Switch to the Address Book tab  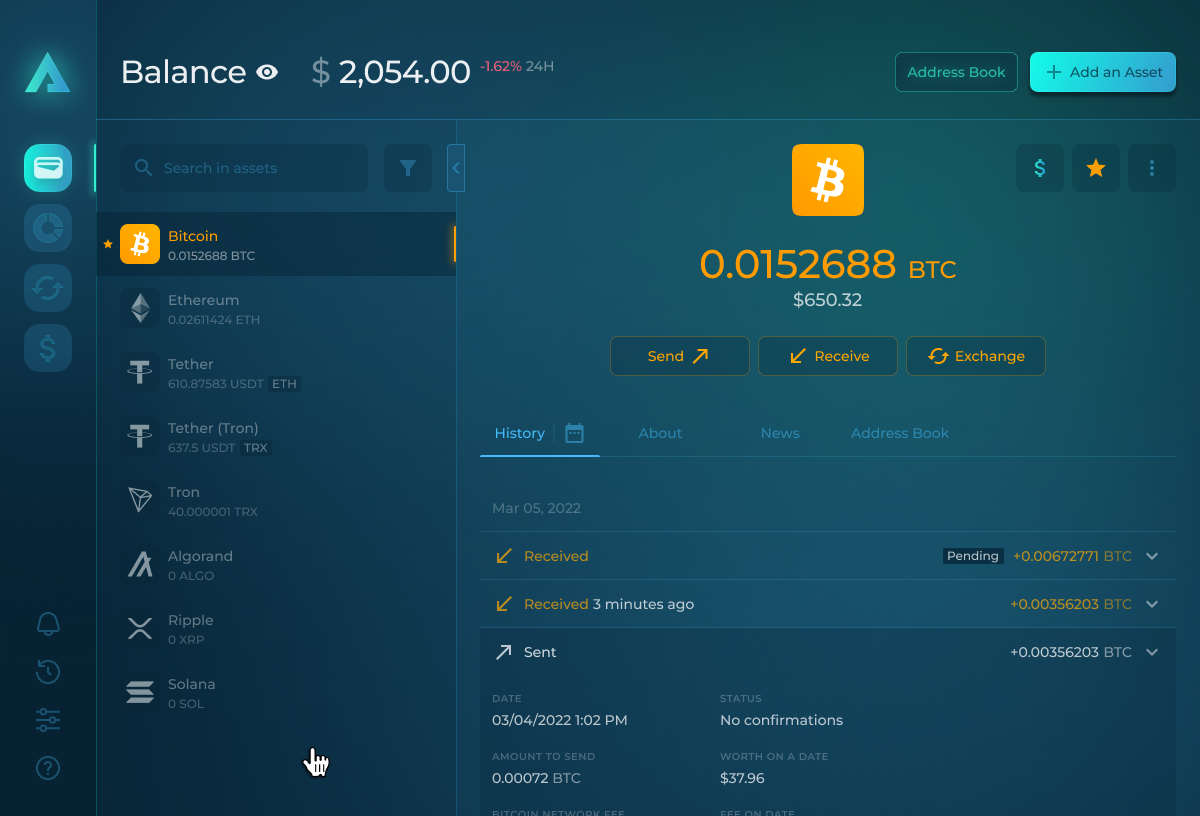(900, 433)
